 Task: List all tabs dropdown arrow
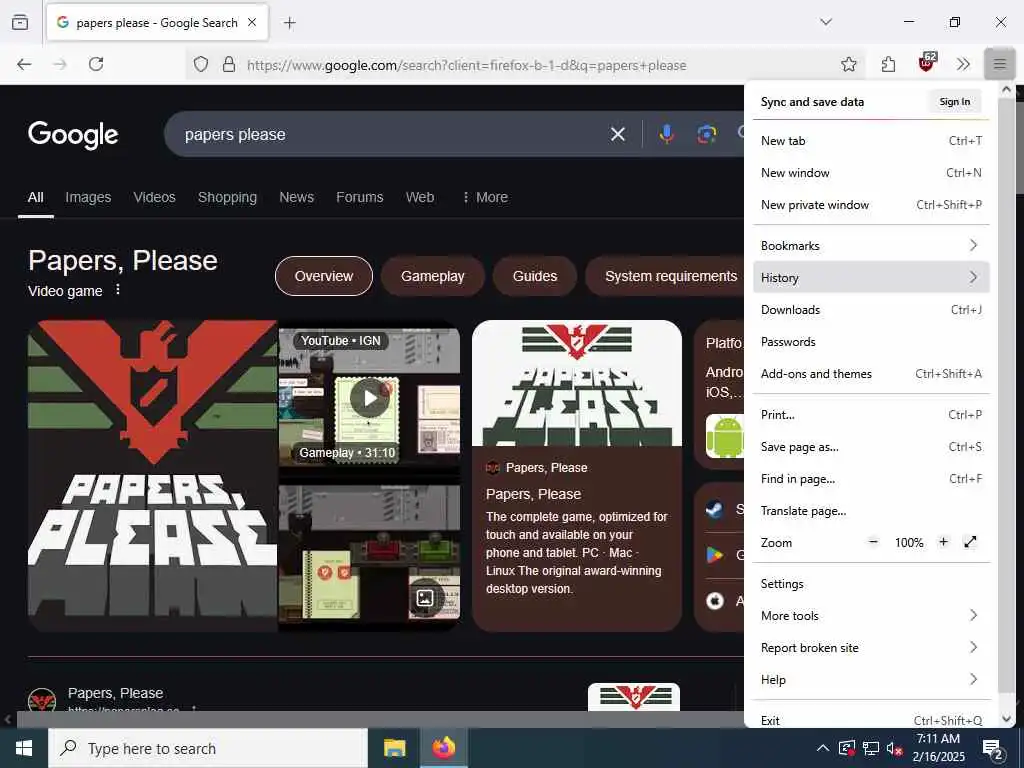point(826,22)
